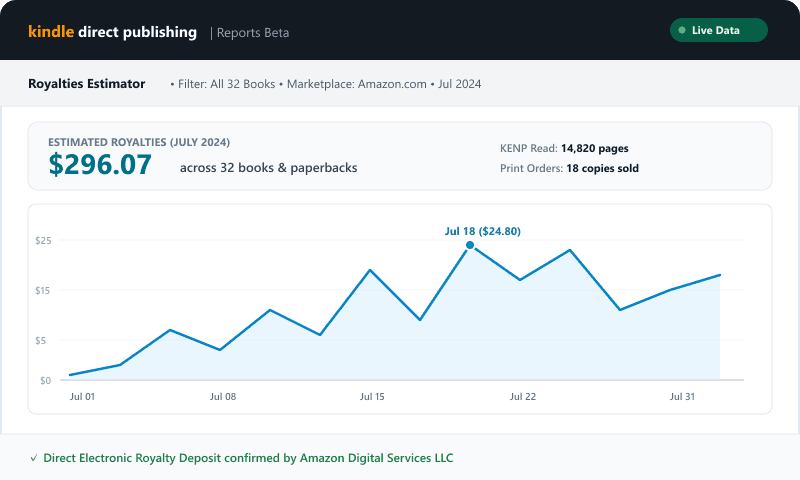Viewport: 800px width, 480px height.
Task: Click the green deposit confirmed checkmark icon
Action: [34, 458]
